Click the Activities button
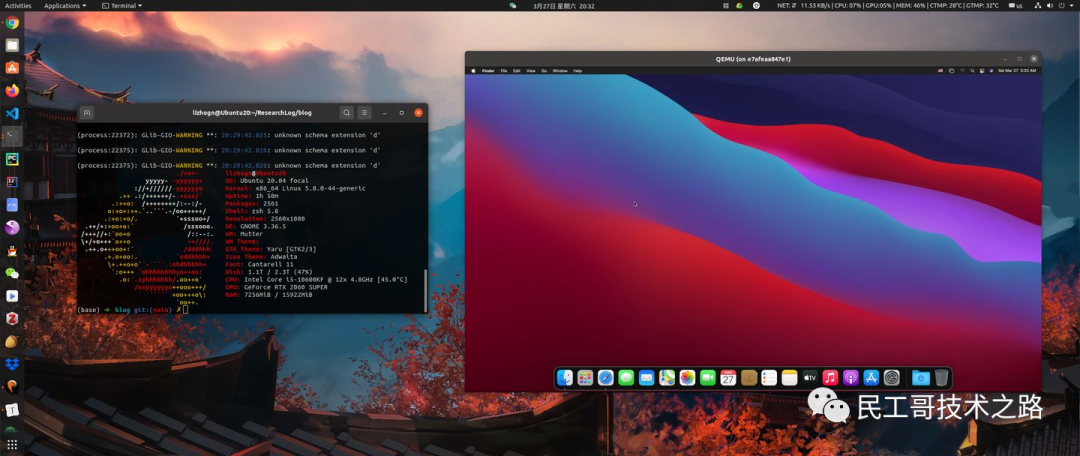The image size is (1080, 456). pyautogui.click(x=18, y=6)
